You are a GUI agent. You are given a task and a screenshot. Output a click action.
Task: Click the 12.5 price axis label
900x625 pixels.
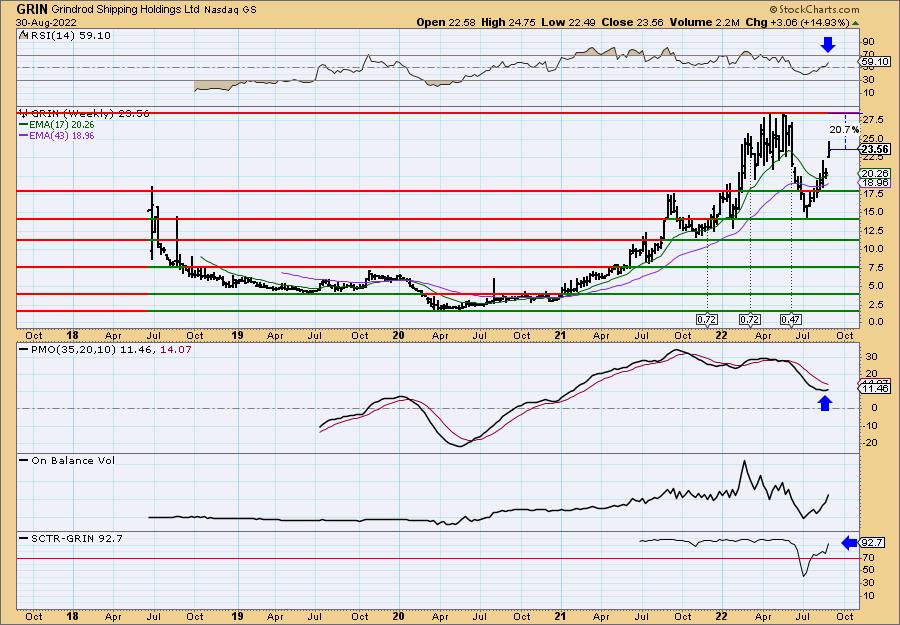[x=872, y=230]
